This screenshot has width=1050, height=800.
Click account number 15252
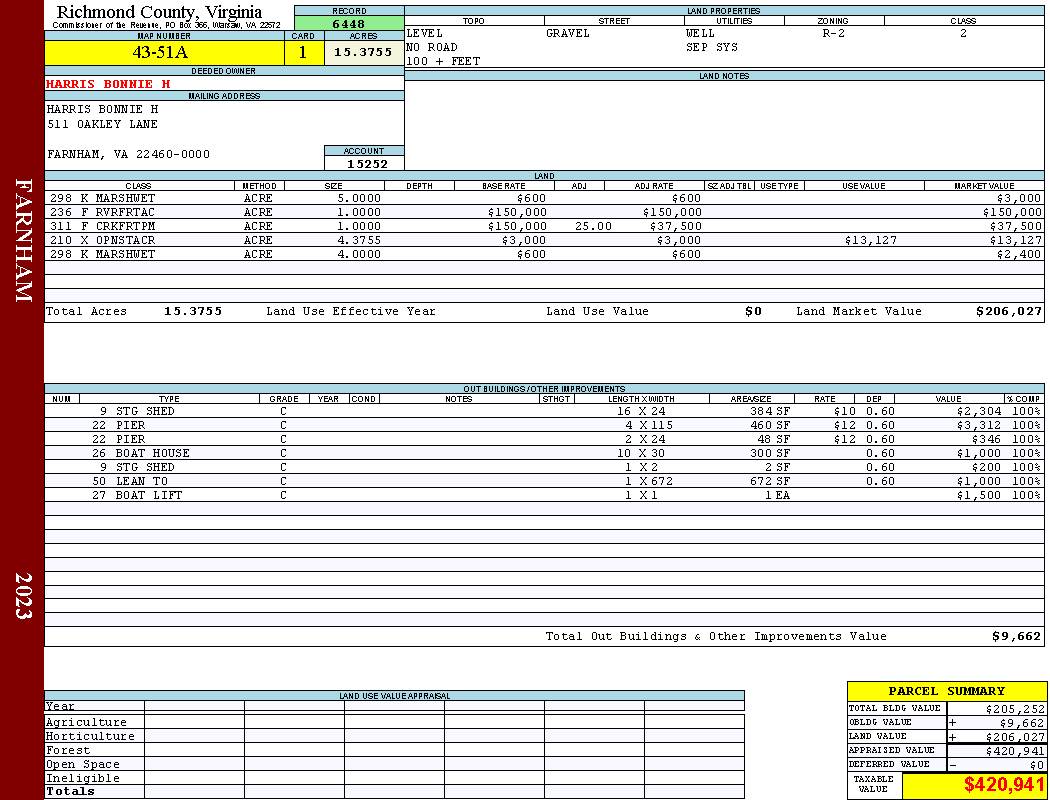[x=367, y=164]
